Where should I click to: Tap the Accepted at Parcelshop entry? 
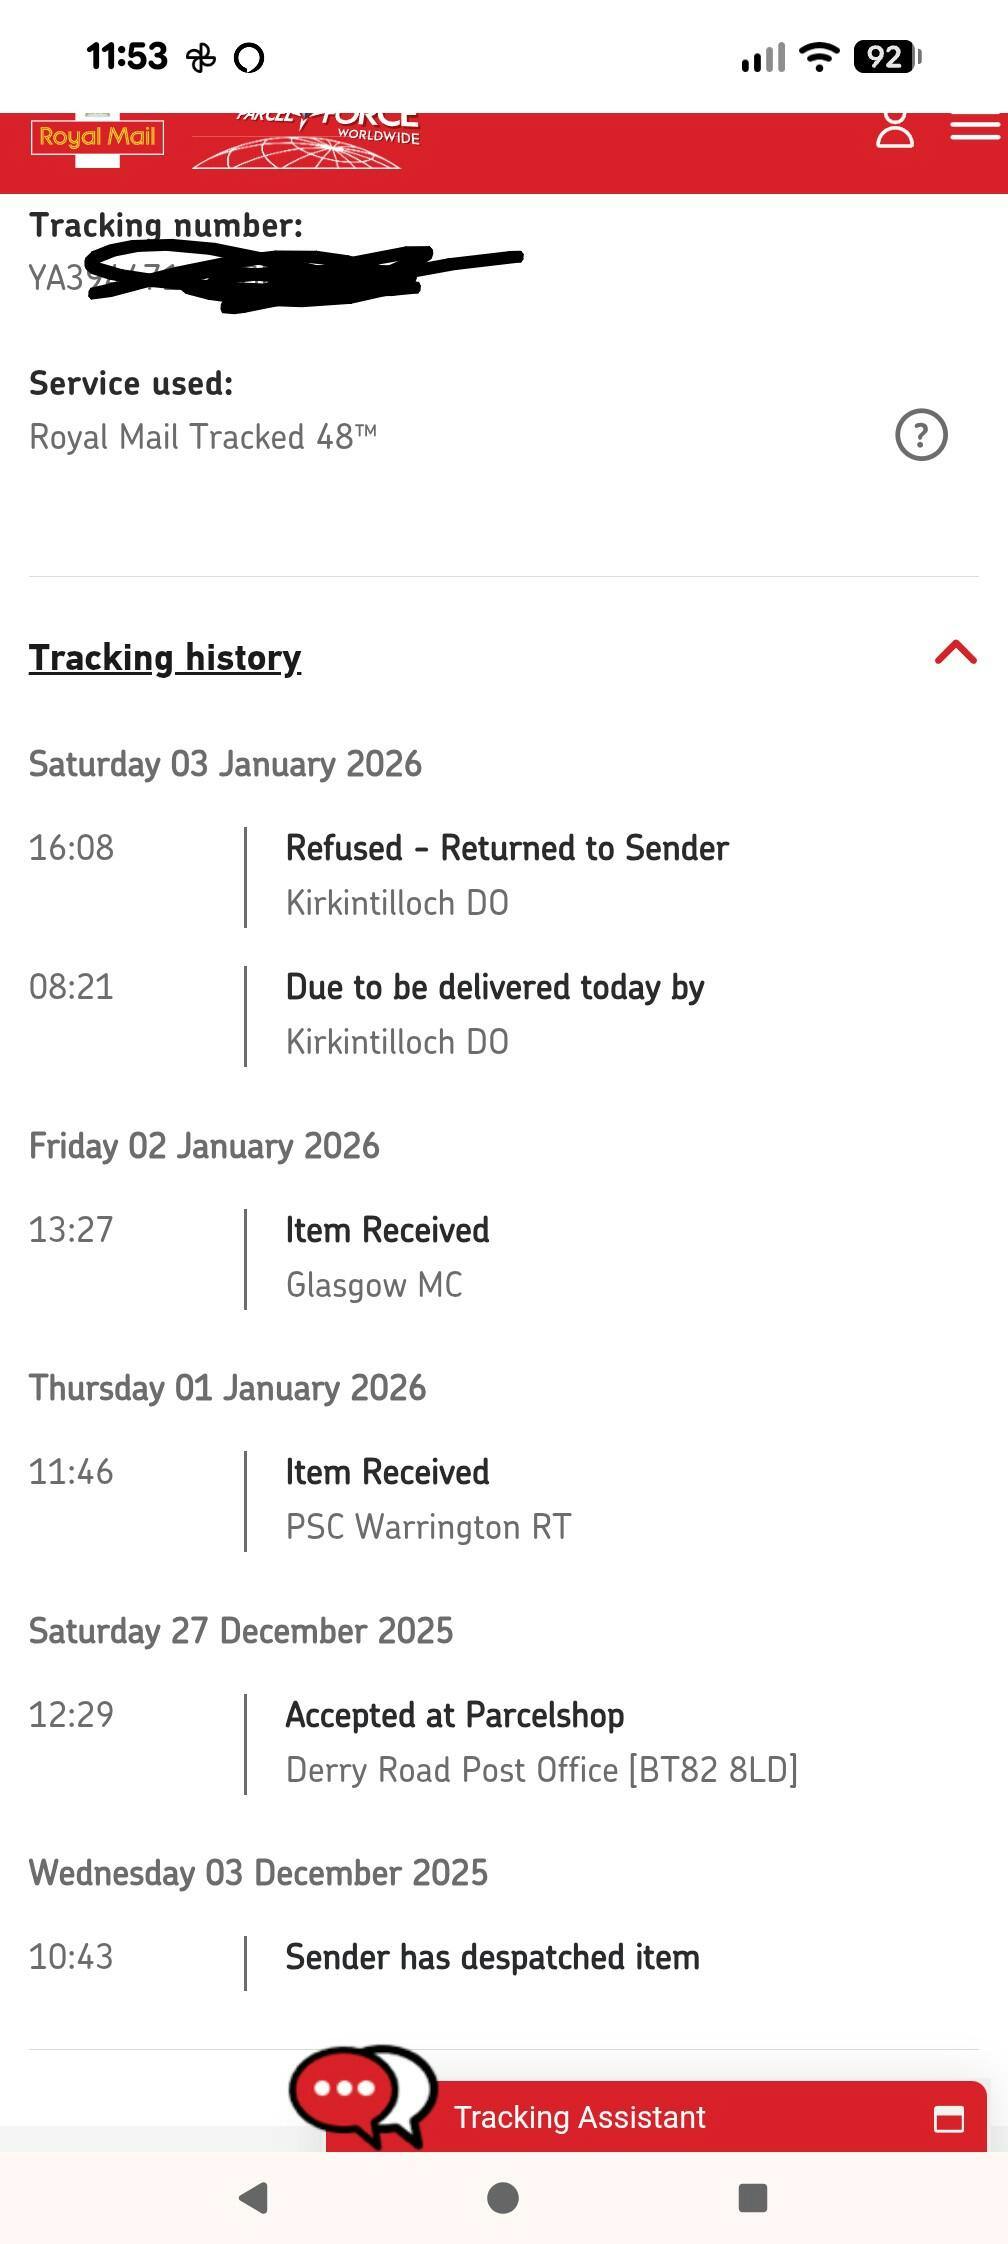pyautogui.click(x=454, y=1715)
